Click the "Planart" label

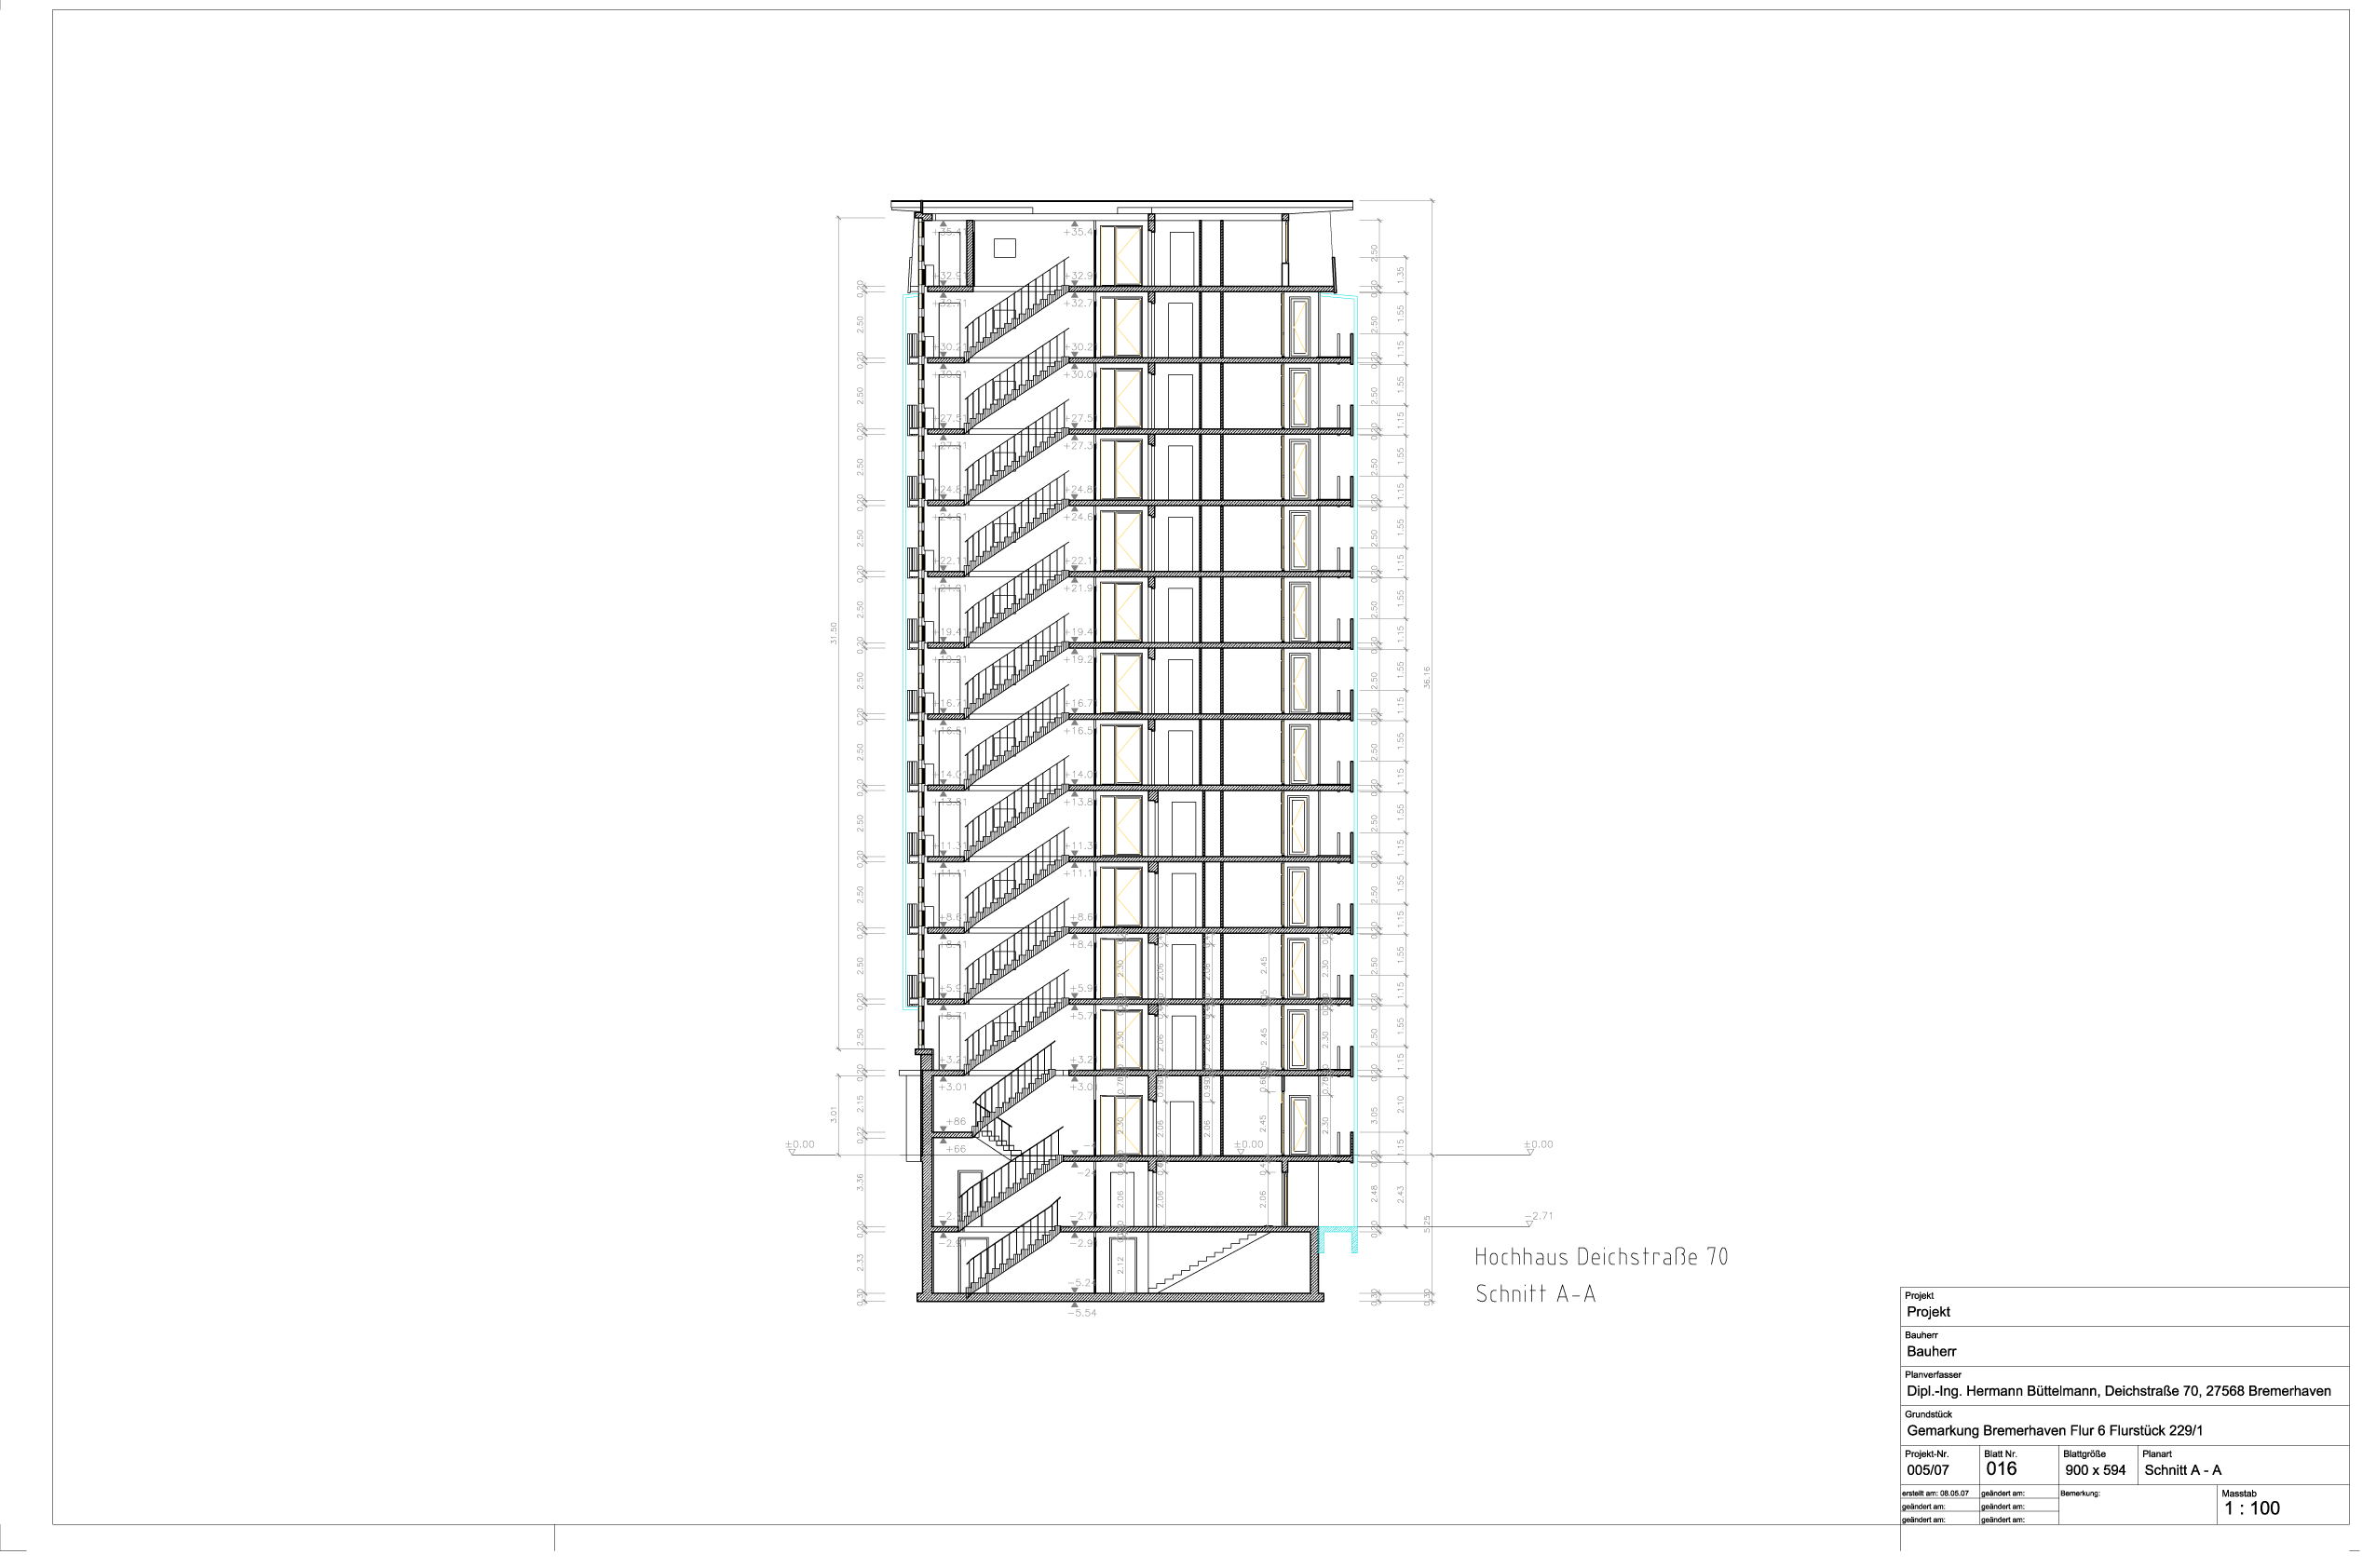click(x=2157, y=1454)
